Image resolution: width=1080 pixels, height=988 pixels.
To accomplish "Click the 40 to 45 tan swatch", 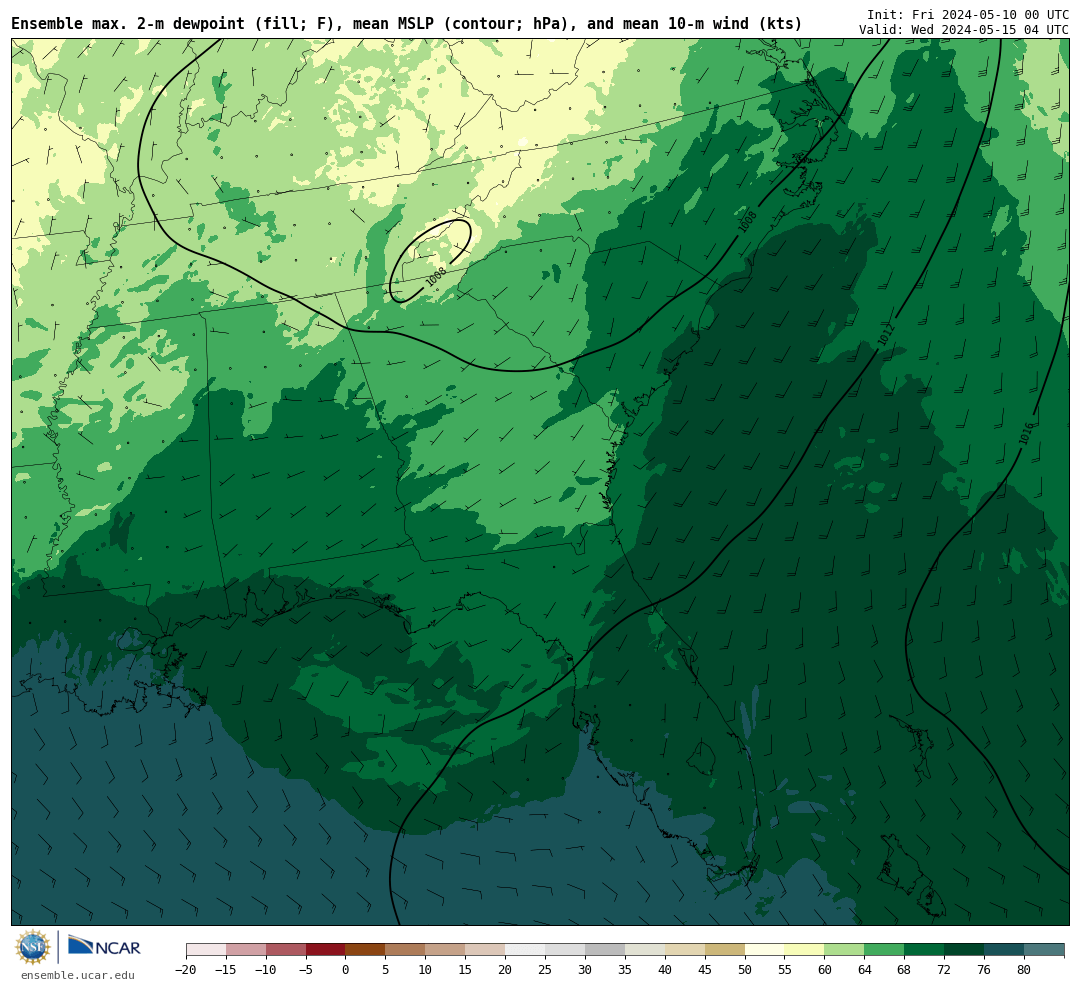I will click(685, 950).
